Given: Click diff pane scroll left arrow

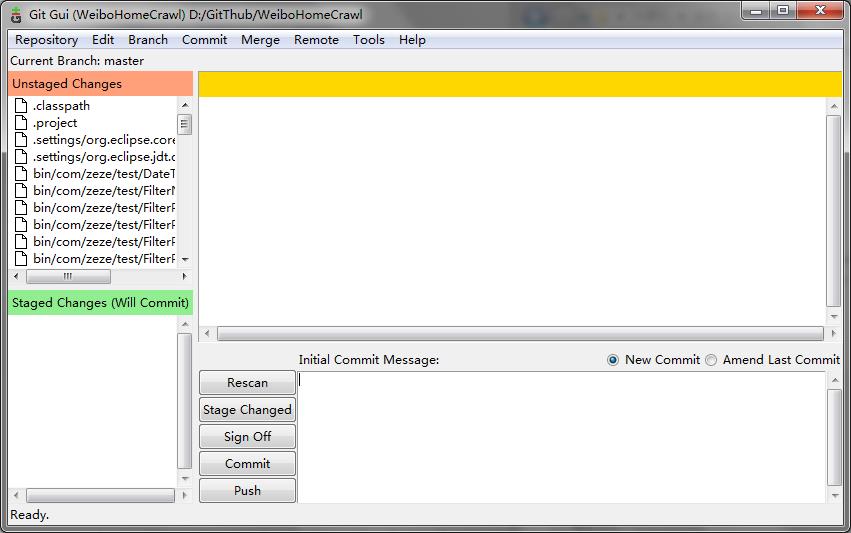Looking at the screenshot, I should point(207,333).
